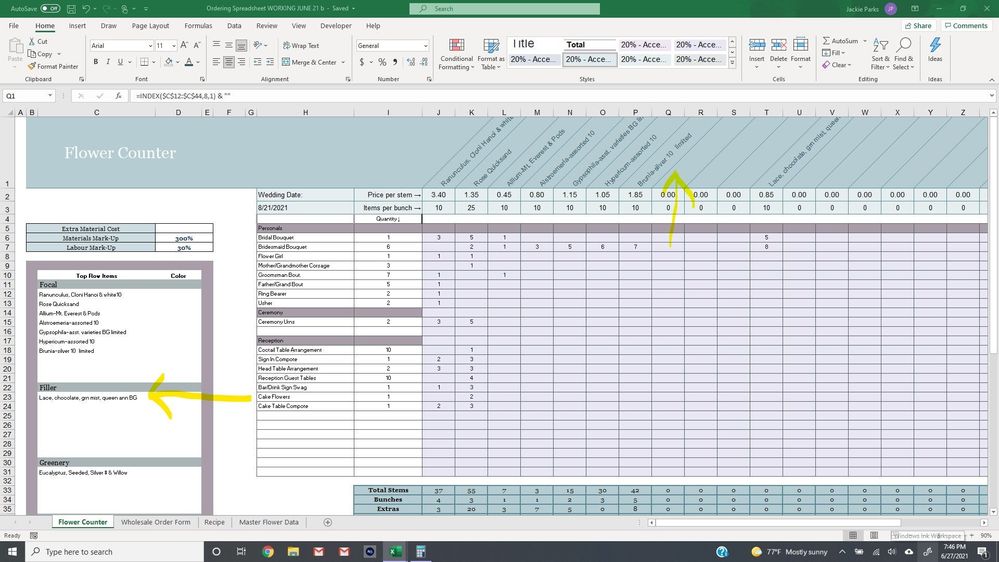This screenshot has width=999, height=562.
Task: Toggle italic formatting
Action: click(x=108, y=62)
